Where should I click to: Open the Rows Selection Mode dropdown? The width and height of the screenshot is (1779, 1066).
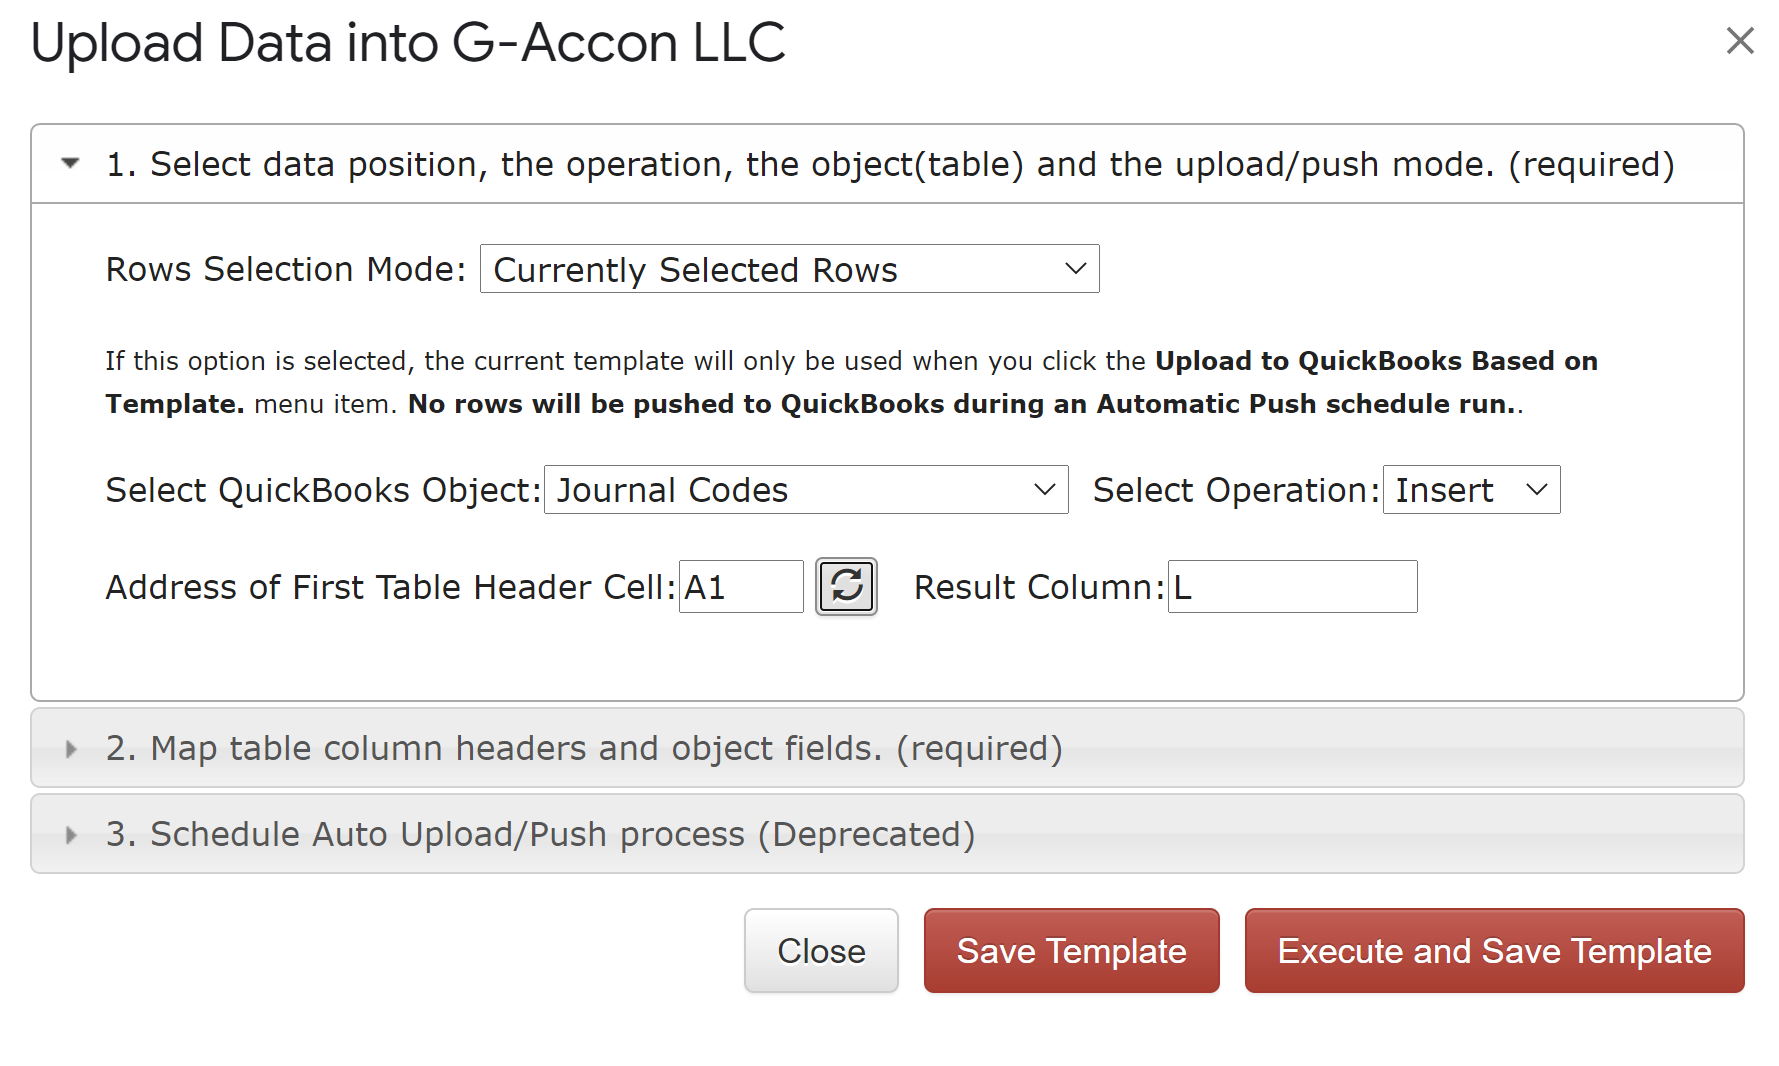click(x=789, y=269)
